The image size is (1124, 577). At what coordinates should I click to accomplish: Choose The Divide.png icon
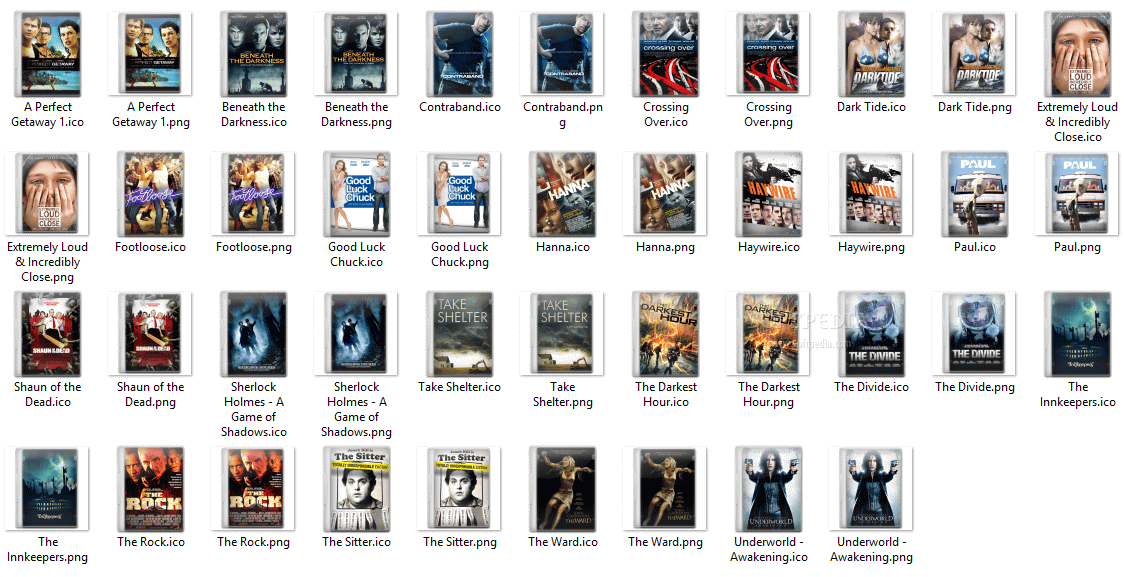[975, 334]
